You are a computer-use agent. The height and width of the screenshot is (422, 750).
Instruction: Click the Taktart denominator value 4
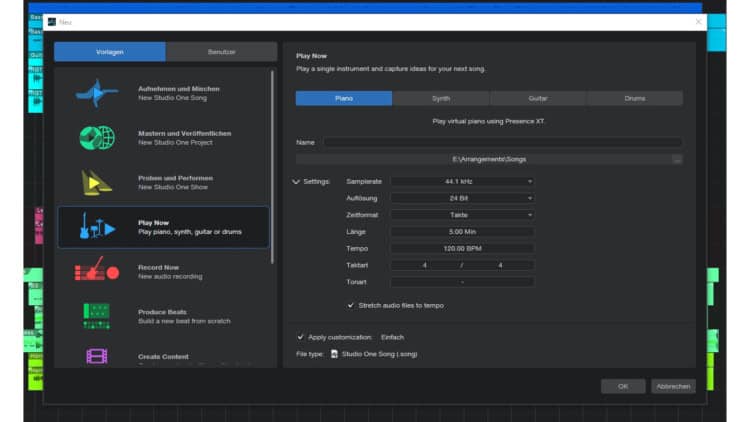pyautogui.click(x=500, y=265)
